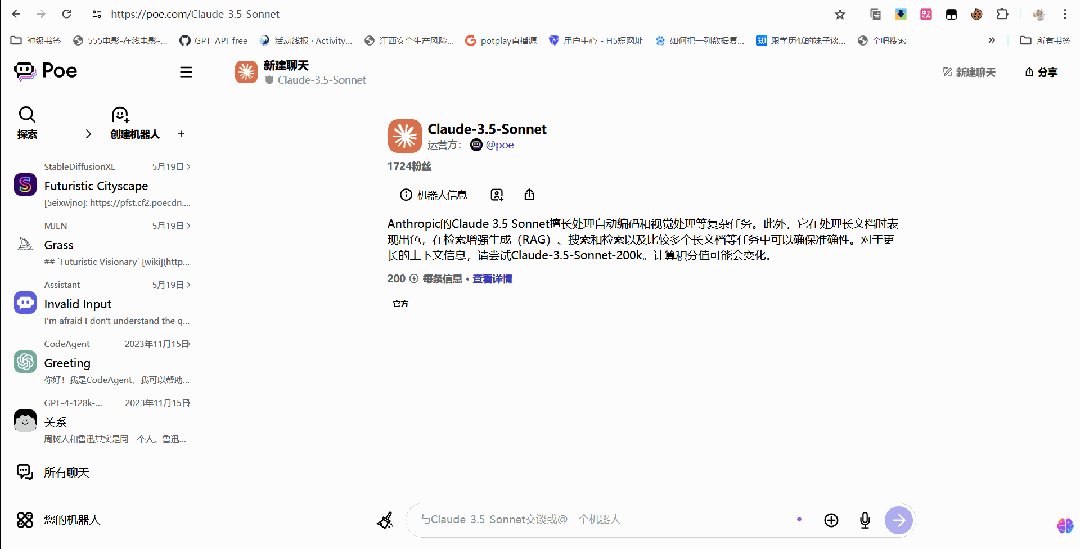Click the Bot info (机器人信息) button
Screen dimensions: 1080x549
[434, 195]
